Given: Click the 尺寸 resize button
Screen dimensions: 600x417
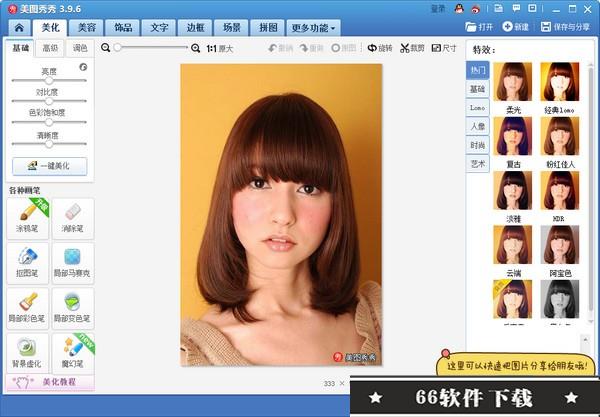Looking at the screenshot, I should pos(444,48).
